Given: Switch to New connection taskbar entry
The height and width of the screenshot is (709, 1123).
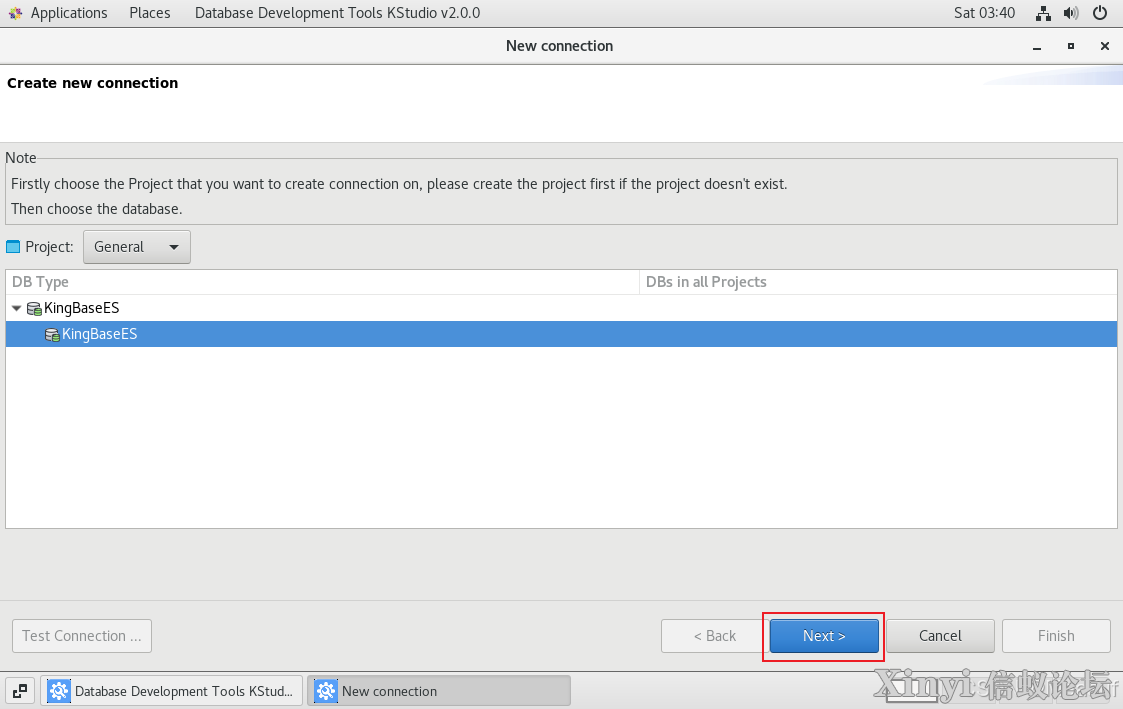Looking at the screenshot, I should click(439, 691).
